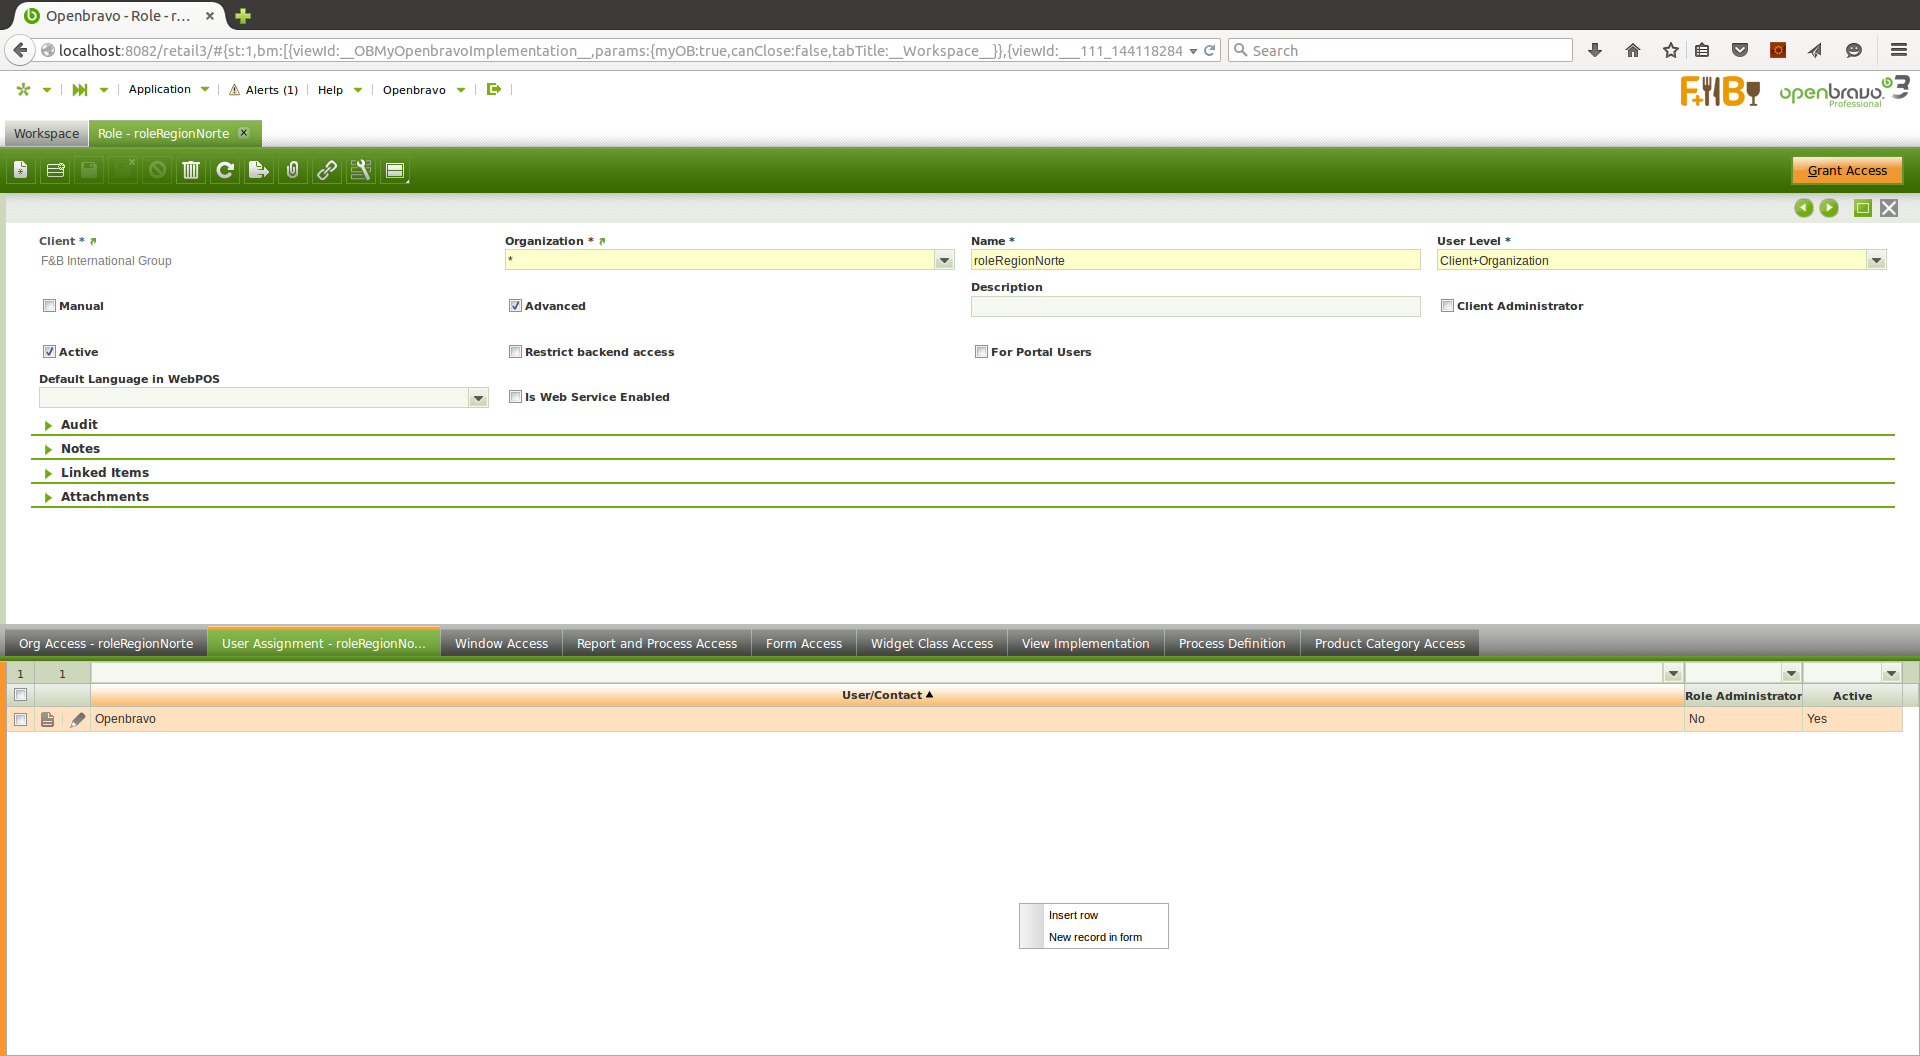The image size is (1920, 1056).
Task: Open the Alerts (1) link
Action: point(264,90)
